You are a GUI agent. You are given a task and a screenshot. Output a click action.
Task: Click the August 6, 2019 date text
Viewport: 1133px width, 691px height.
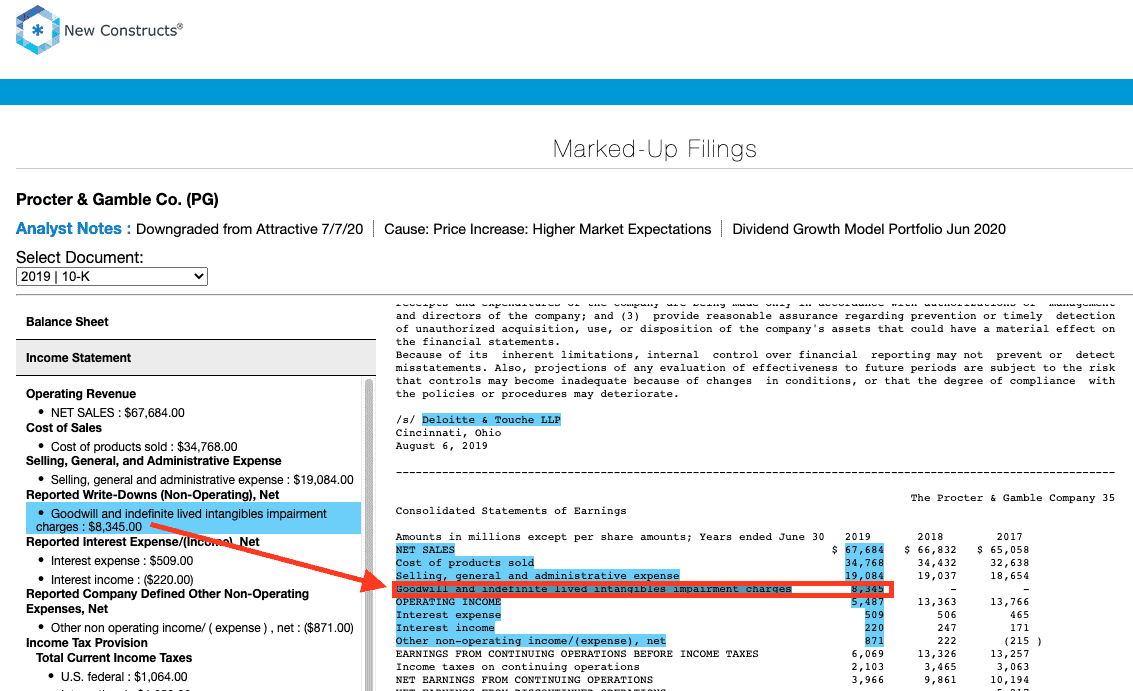click(x=441, y=446)
